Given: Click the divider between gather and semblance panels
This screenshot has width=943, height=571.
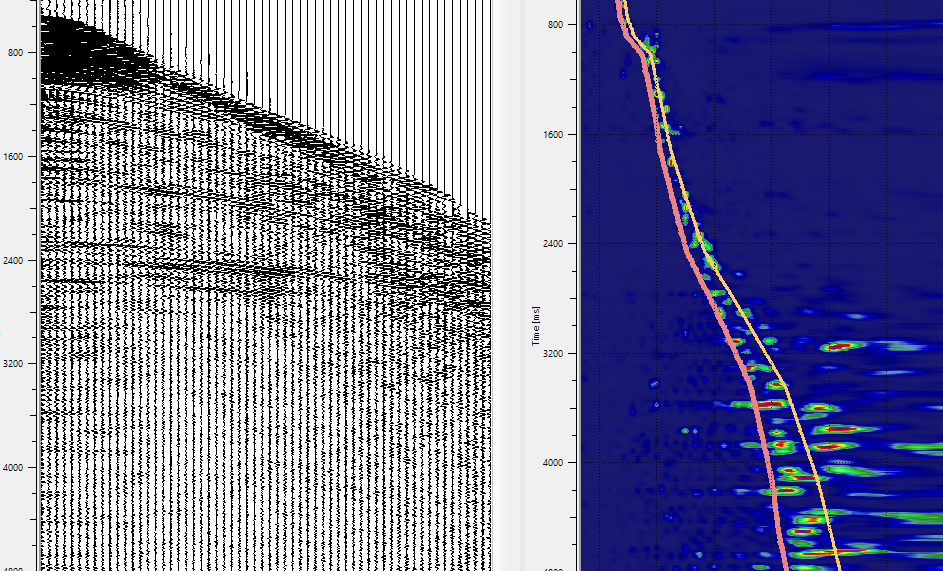Looking at the screenshot, I should pyautogui.click(x=508, y=285).
